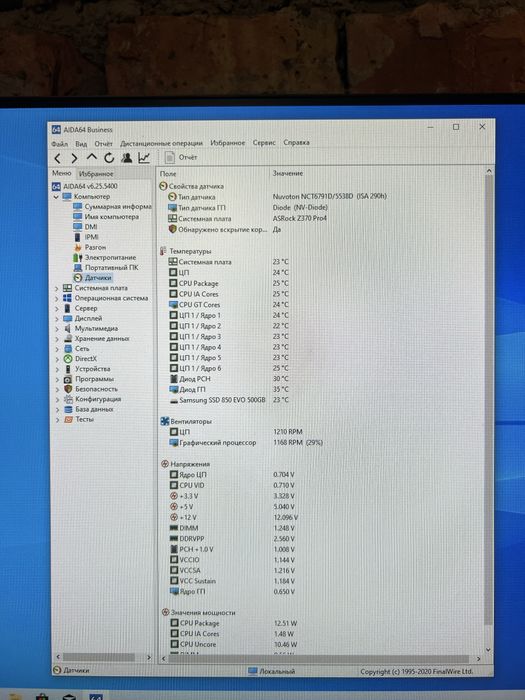Click the Samsung SSD 850 EVO drive icon
This screenshot has height=700, width=525.
174,400
